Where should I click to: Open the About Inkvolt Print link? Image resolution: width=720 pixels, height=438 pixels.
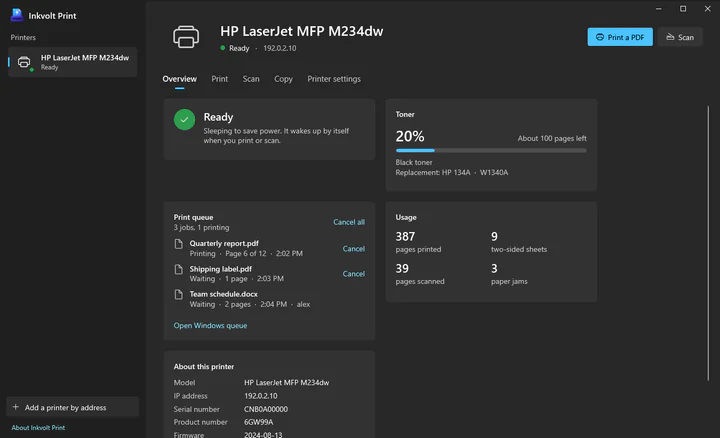[38, 427]
